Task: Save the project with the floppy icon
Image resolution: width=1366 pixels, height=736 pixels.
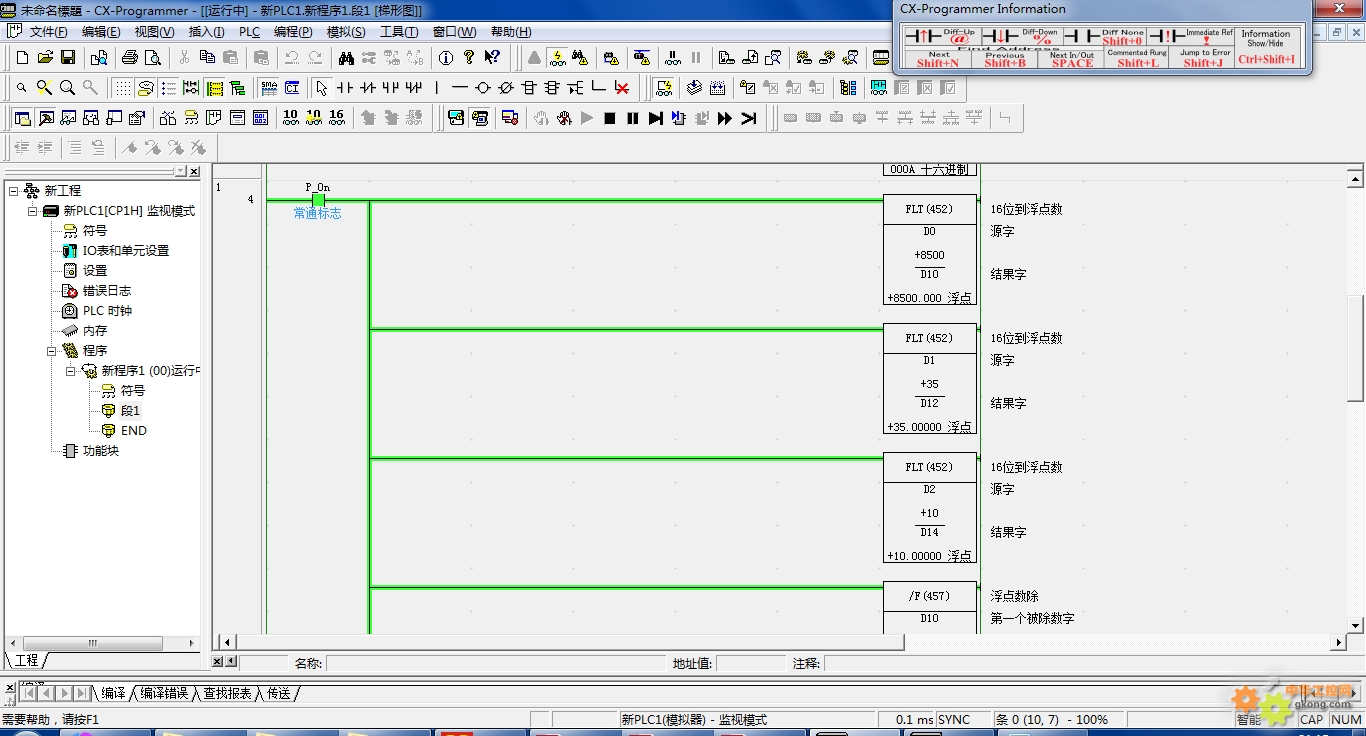Action: coord(68,58)
